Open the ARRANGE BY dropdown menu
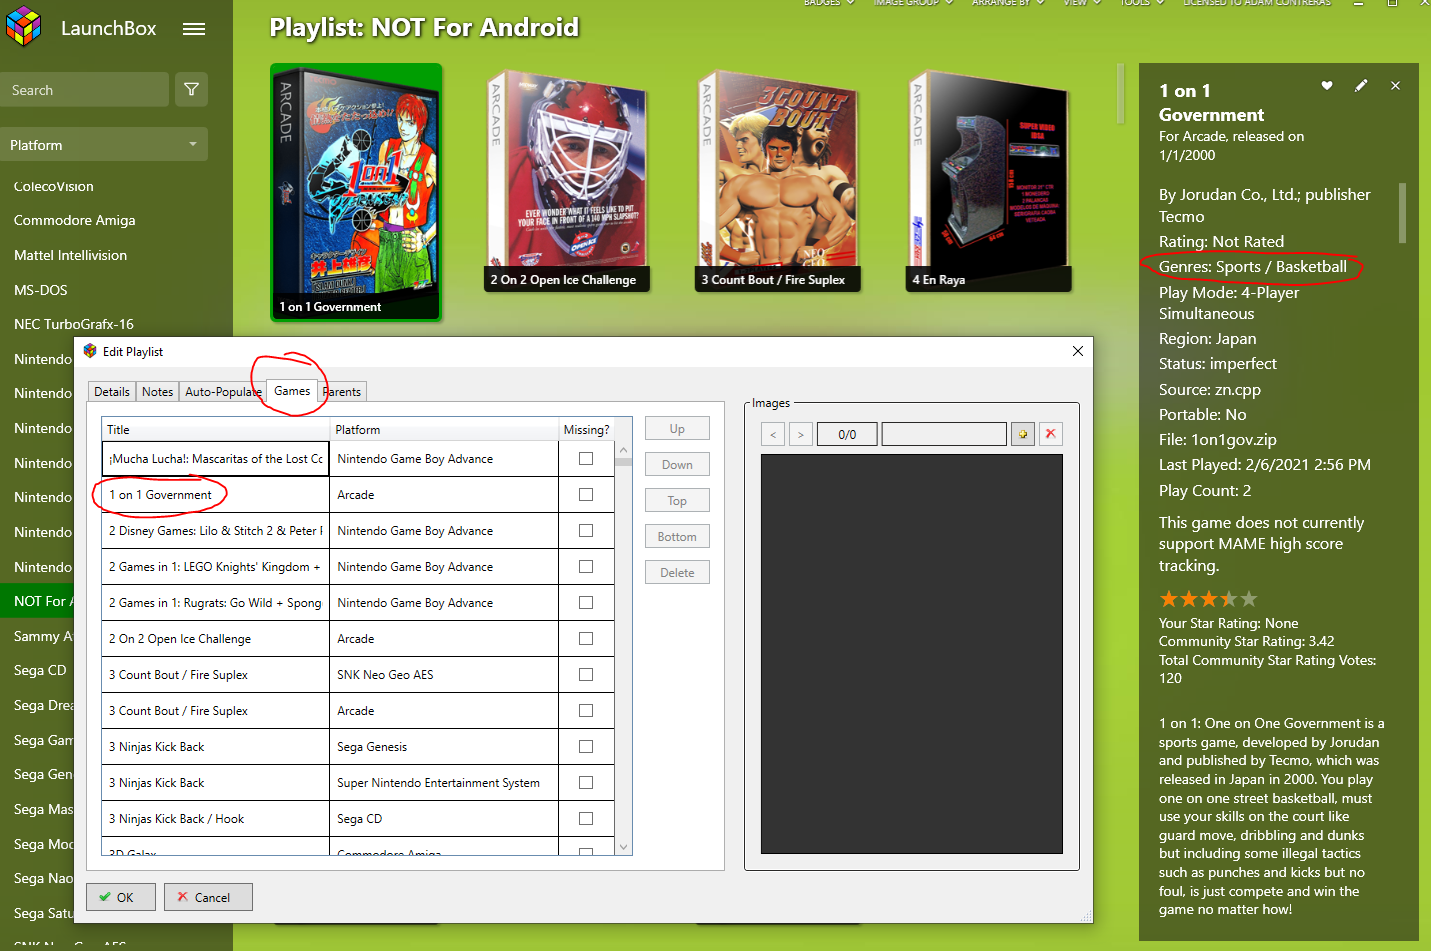The image size is (1431, 951). pyautogui.click(x=1008, y=3)
